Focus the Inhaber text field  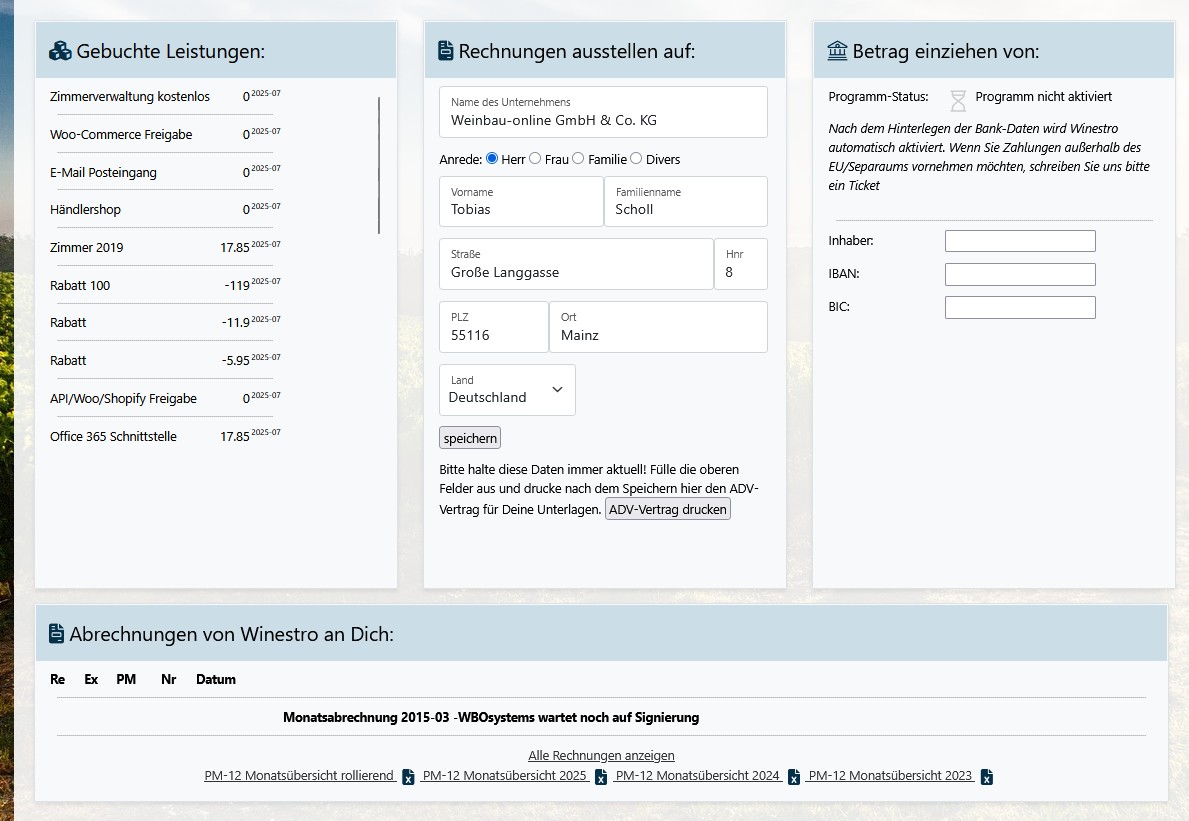[1020, 241]
